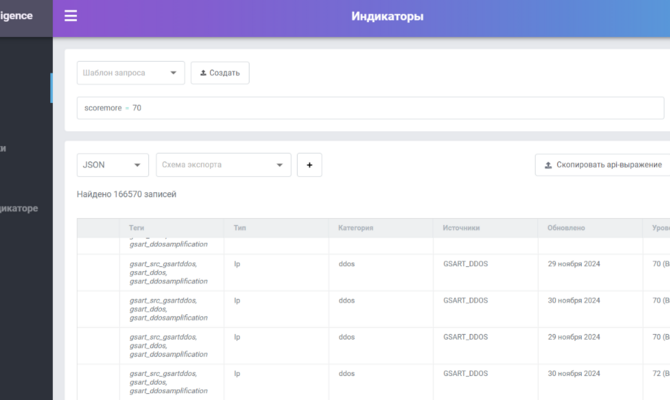This screenshot has height=400, width=670.
Task: Open the sidebar item ending in 'икаторе'
Action: point(19,209)
